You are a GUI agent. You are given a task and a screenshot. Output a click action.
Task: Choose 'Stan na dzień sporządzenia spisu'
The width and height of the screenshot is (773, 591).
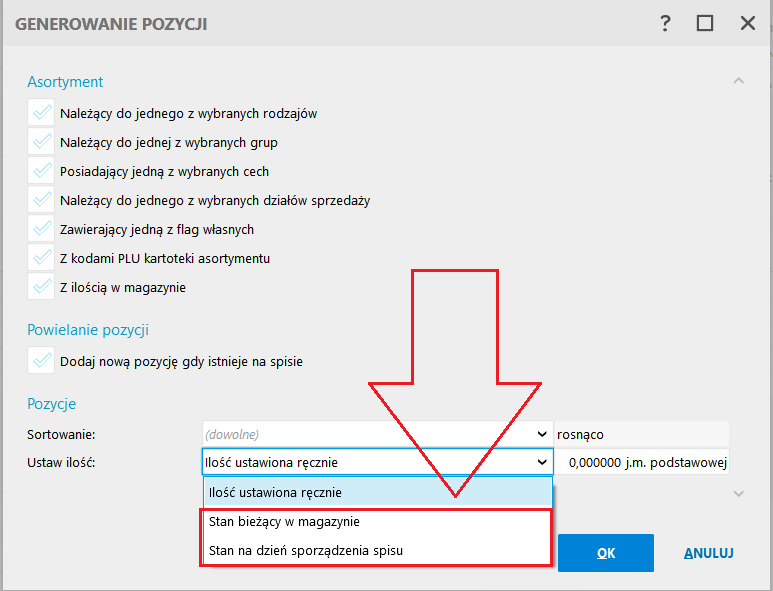click(377, 550)
